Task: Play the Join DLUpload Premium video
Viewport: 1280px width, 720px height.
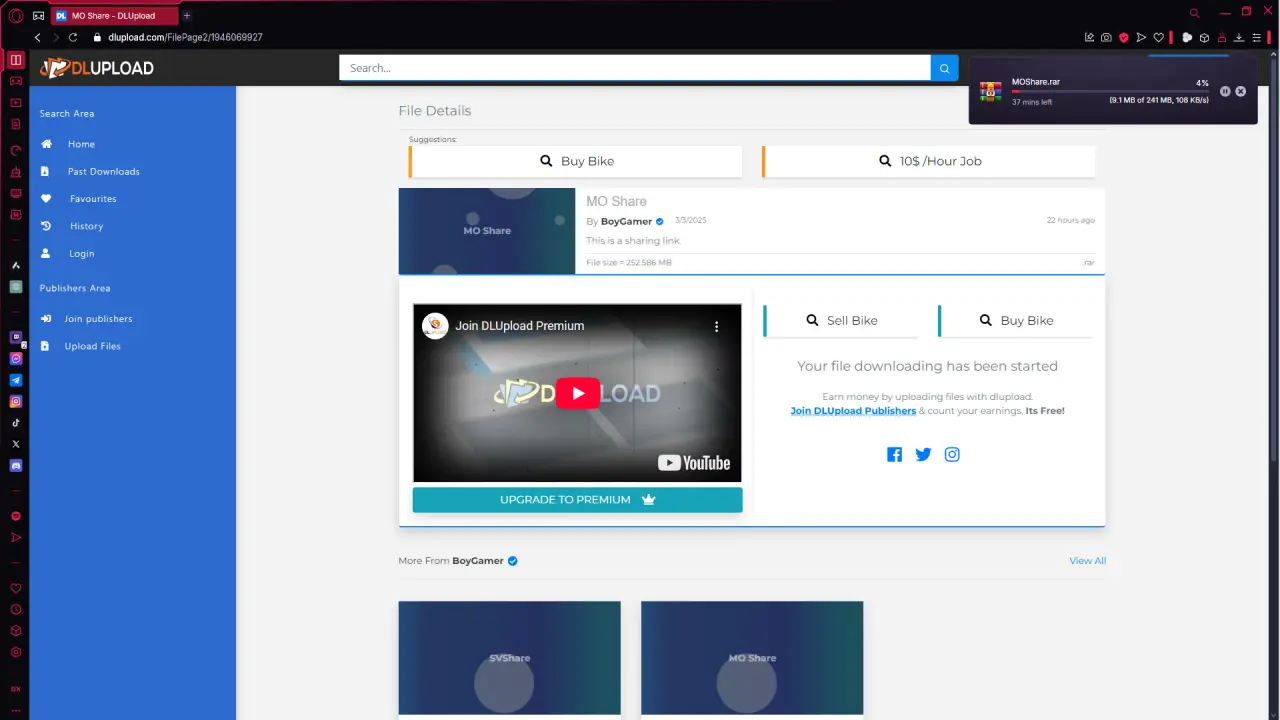Action: [578, 393]
